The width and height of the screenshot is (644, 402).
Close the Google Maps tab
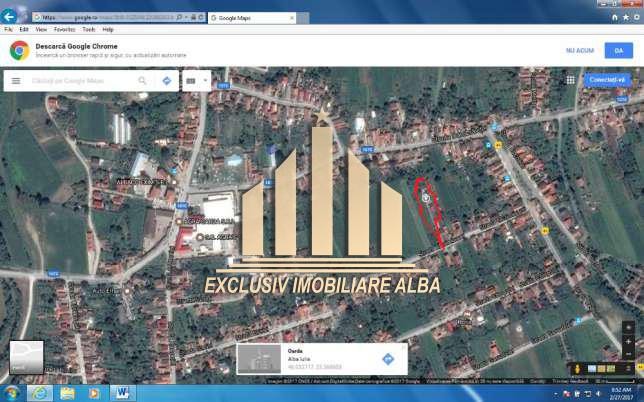(292, 18)
